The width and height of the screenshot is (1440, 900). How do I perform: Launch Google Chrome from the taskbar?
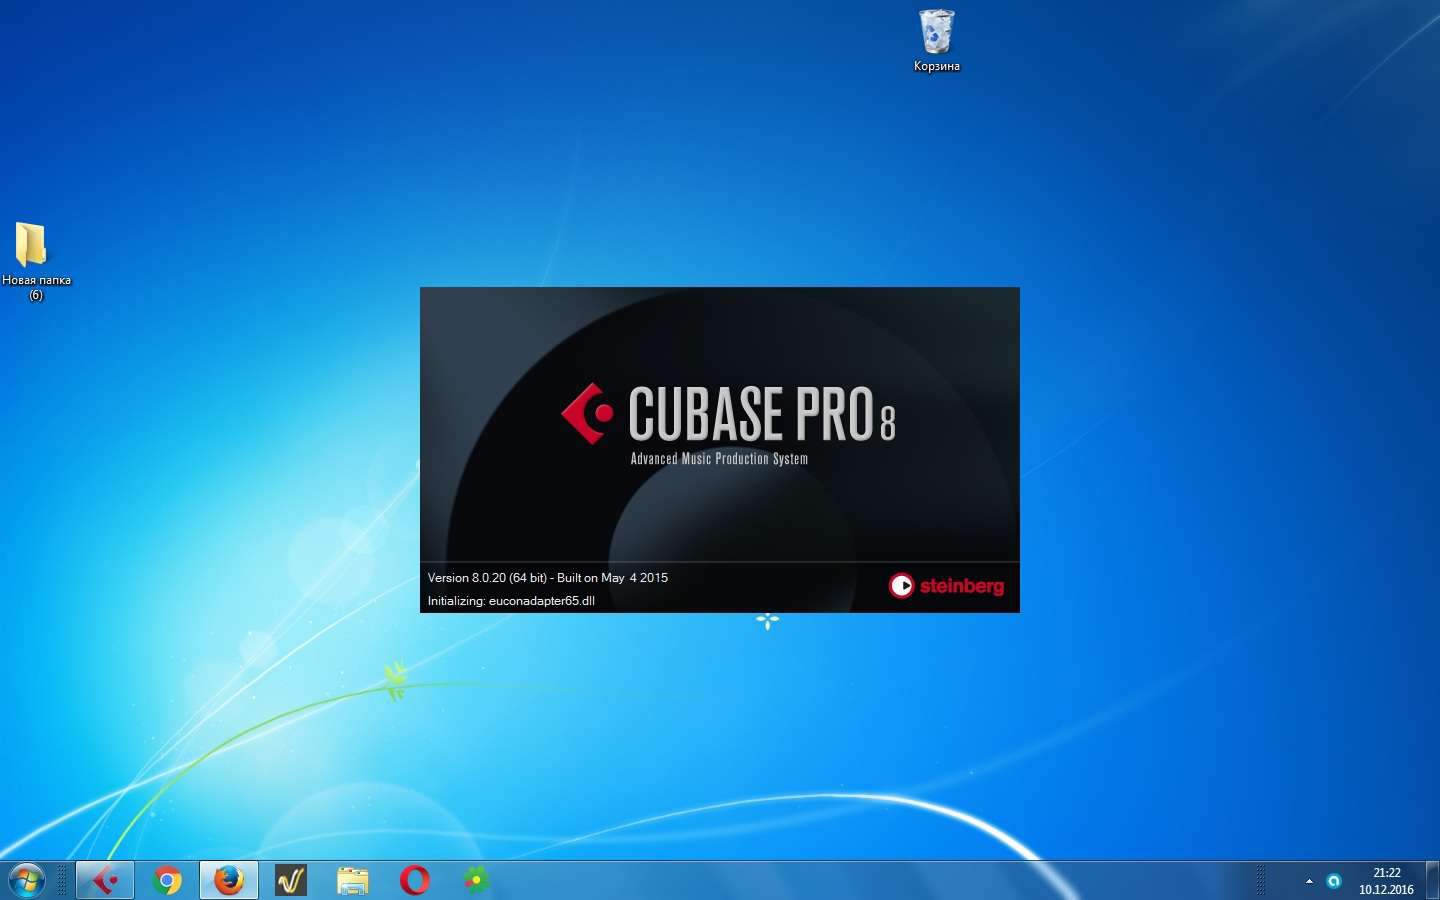(167, 880)
